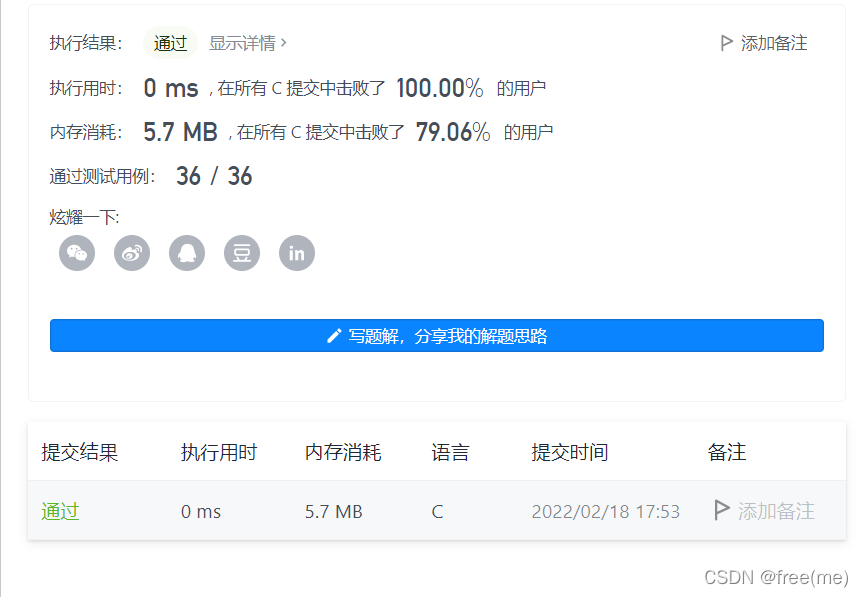
Task: Click the 炫耀一下 label
Action: tap(84, 217)
